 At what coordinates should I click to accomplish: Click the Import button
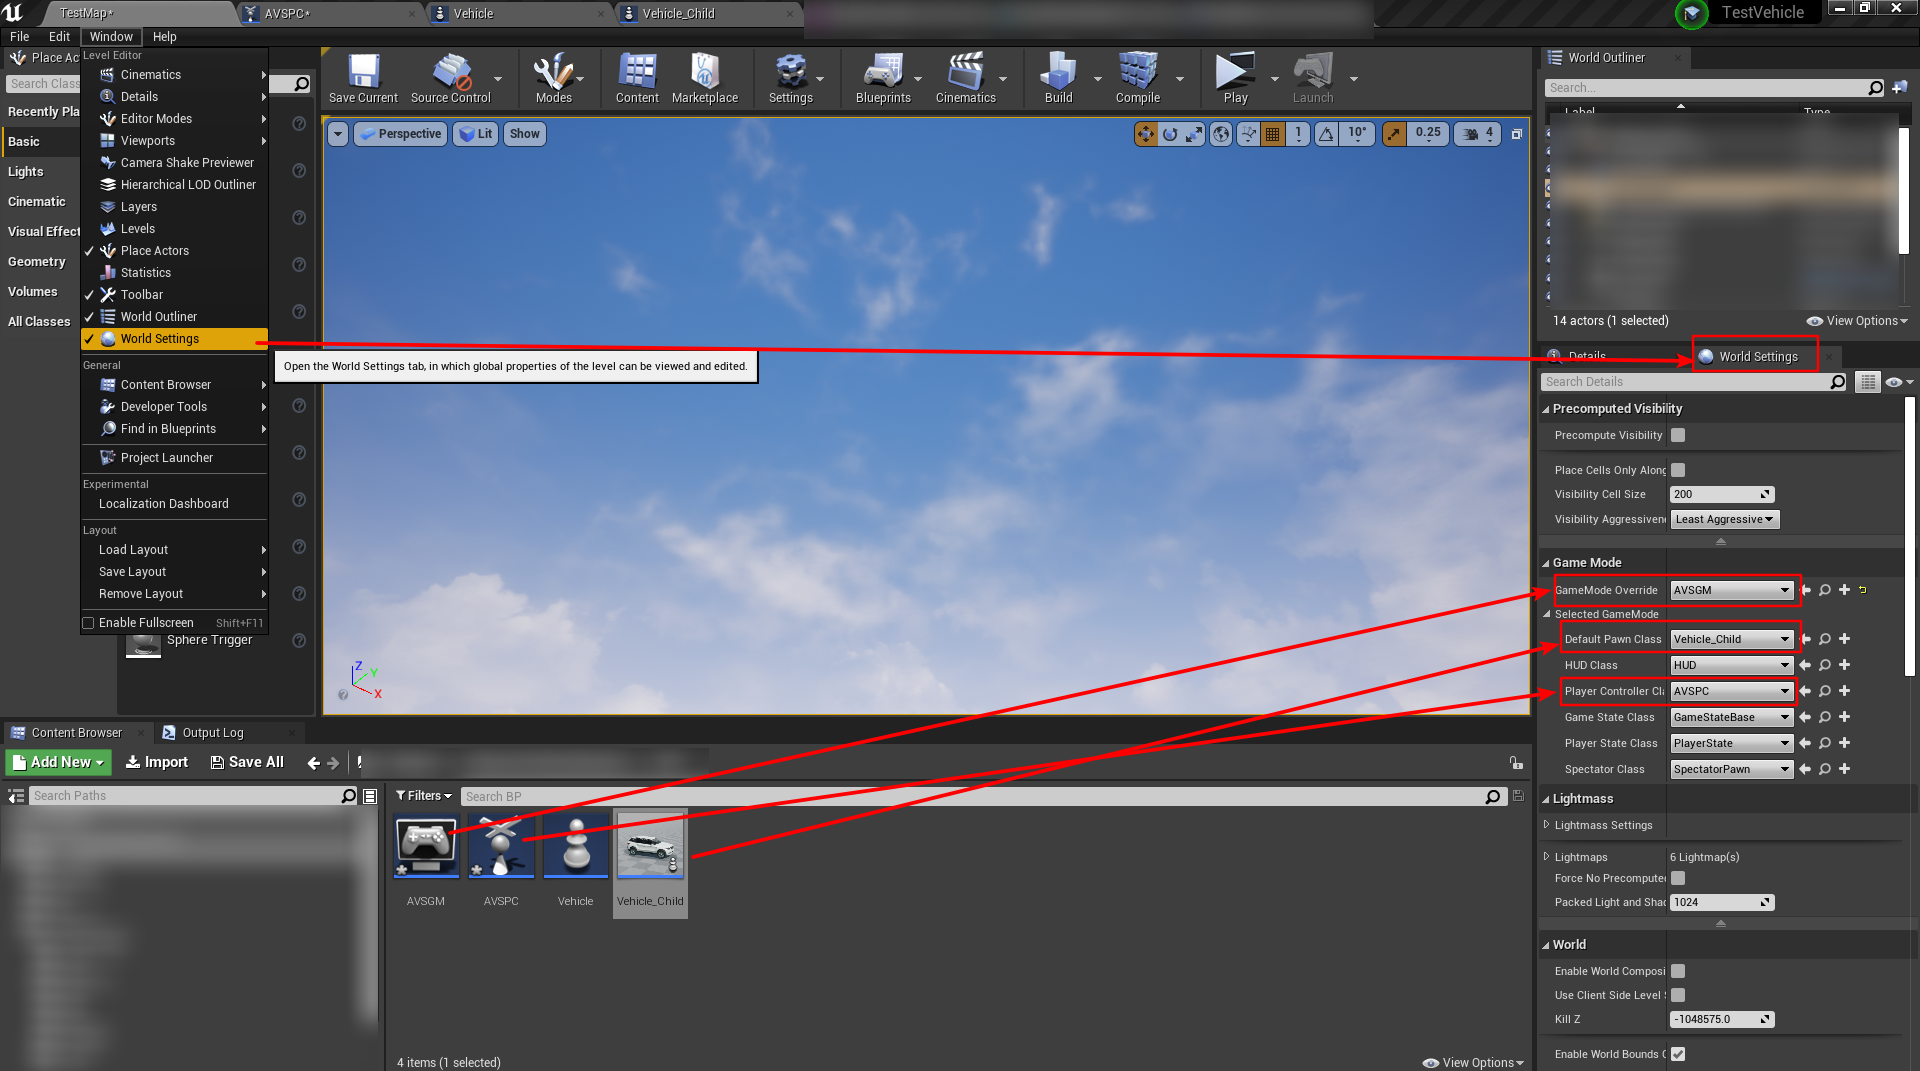click(156, 762)
